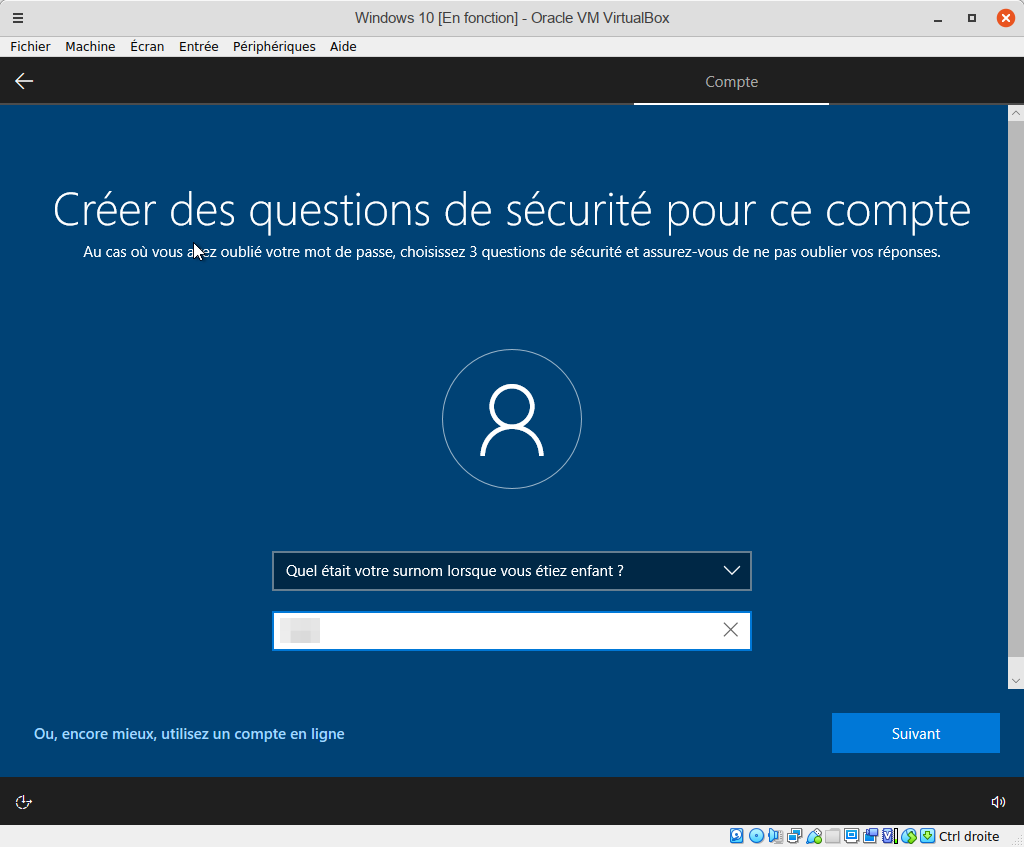This screenshot has height=847, width=1024.
Task: Click the back arrow in setup header
Action: 24,81
